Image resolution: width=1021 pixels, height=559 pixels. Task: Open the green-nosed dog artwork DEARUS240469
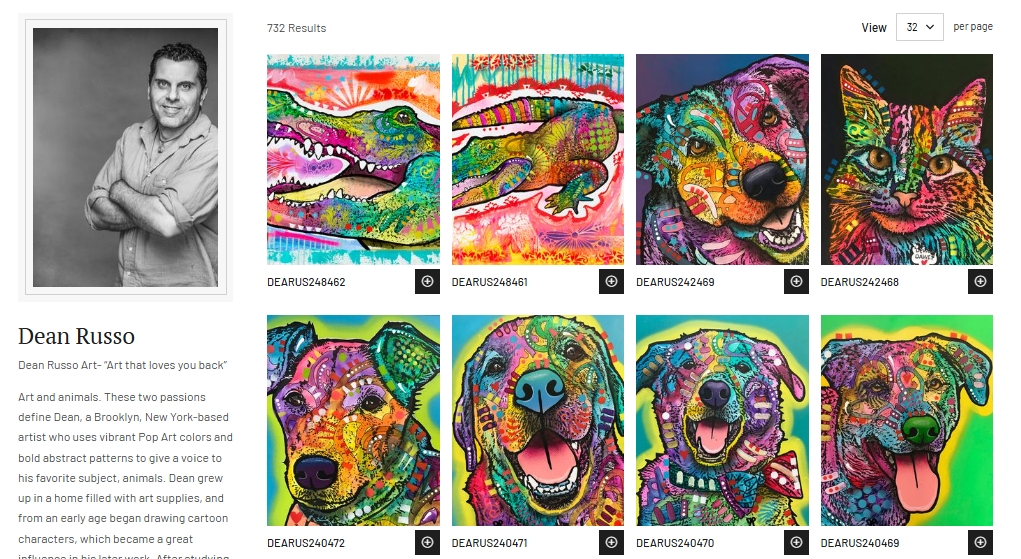click(x=906, y=420)
